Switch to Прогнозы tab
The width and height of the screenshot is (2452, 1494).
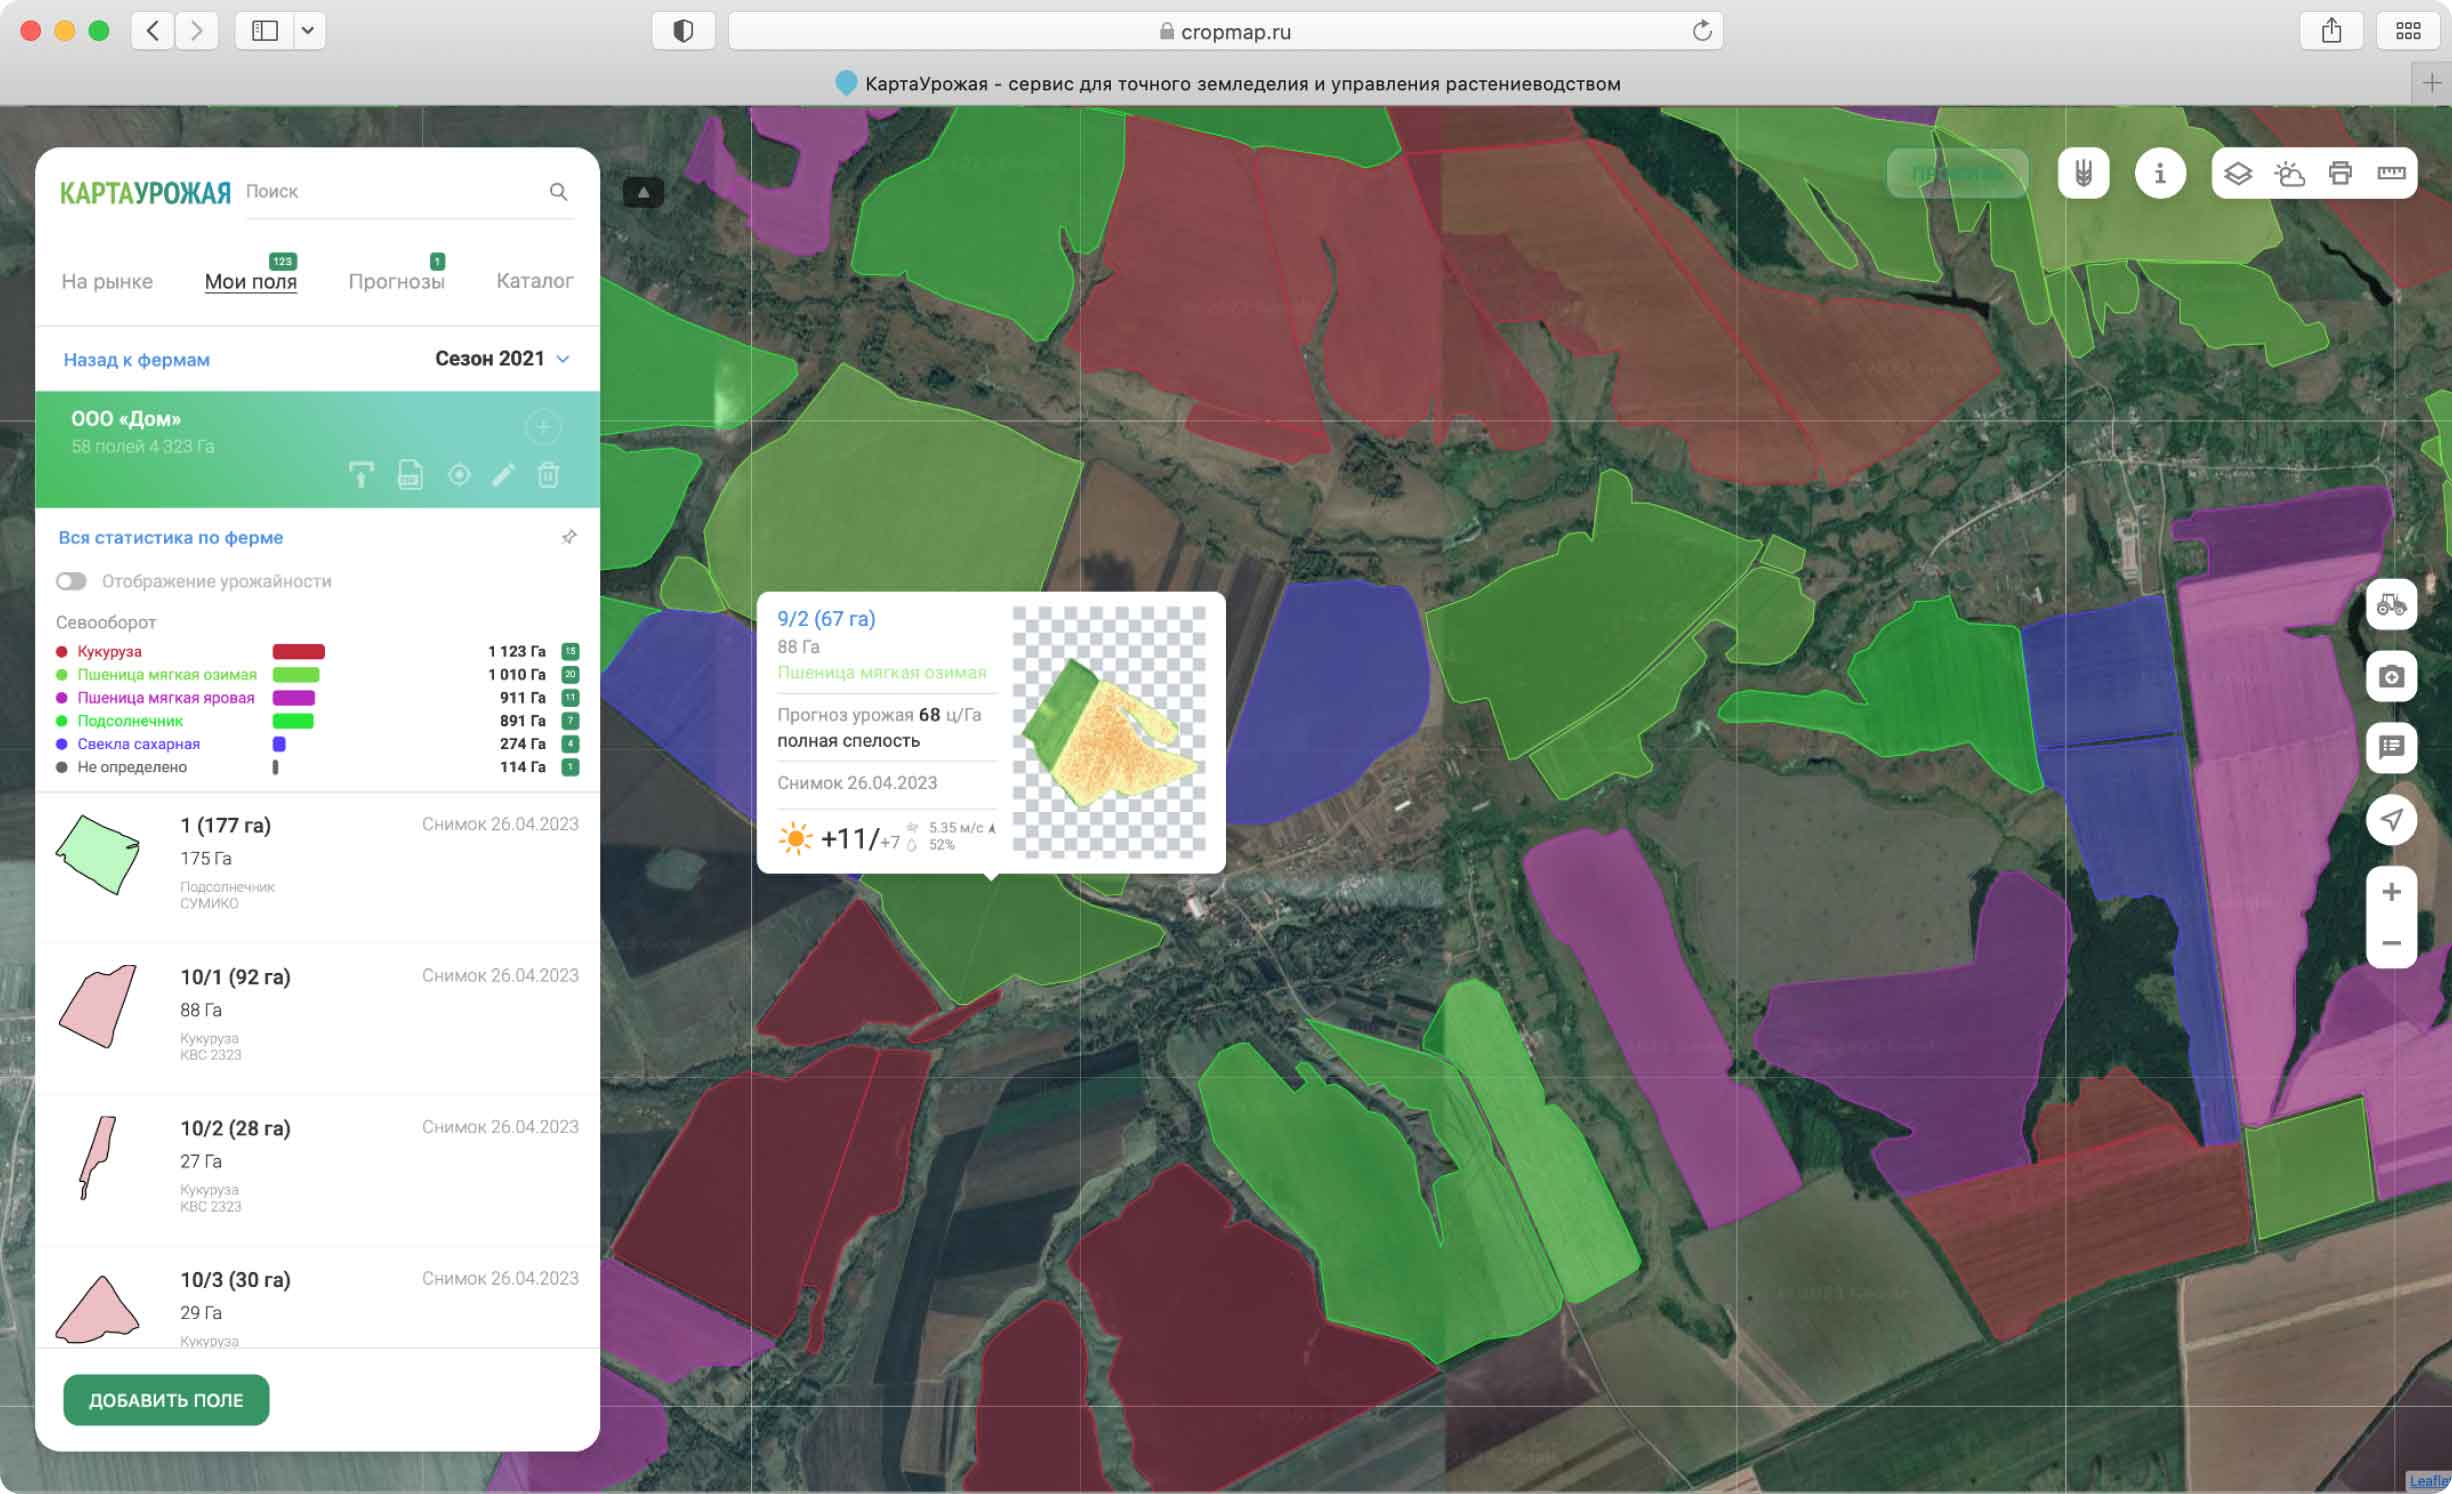coord(396,281)
